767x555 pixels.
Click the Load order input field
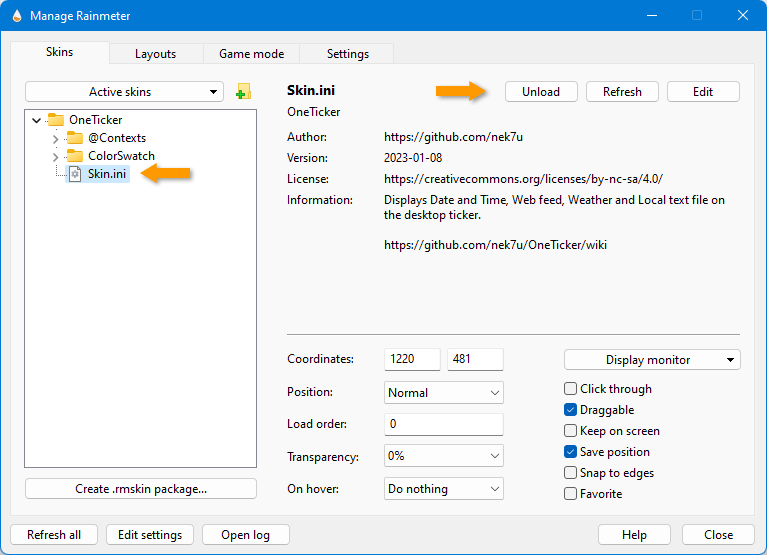coord(444,424)
